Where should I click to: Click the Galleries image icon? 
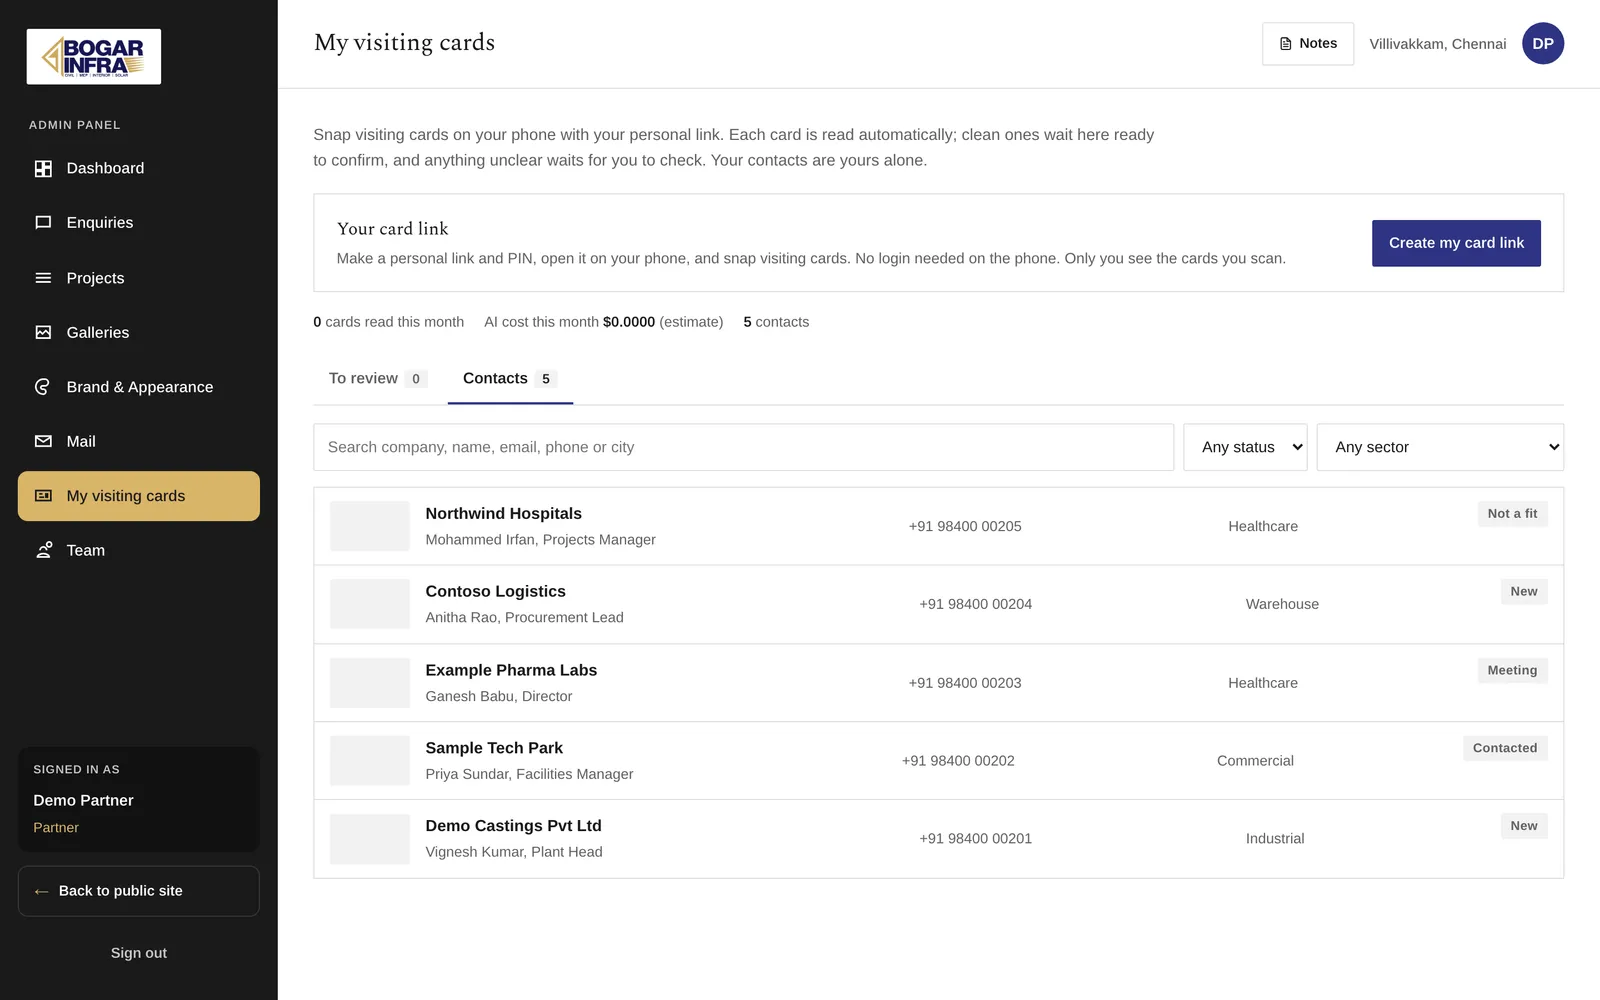43,332
